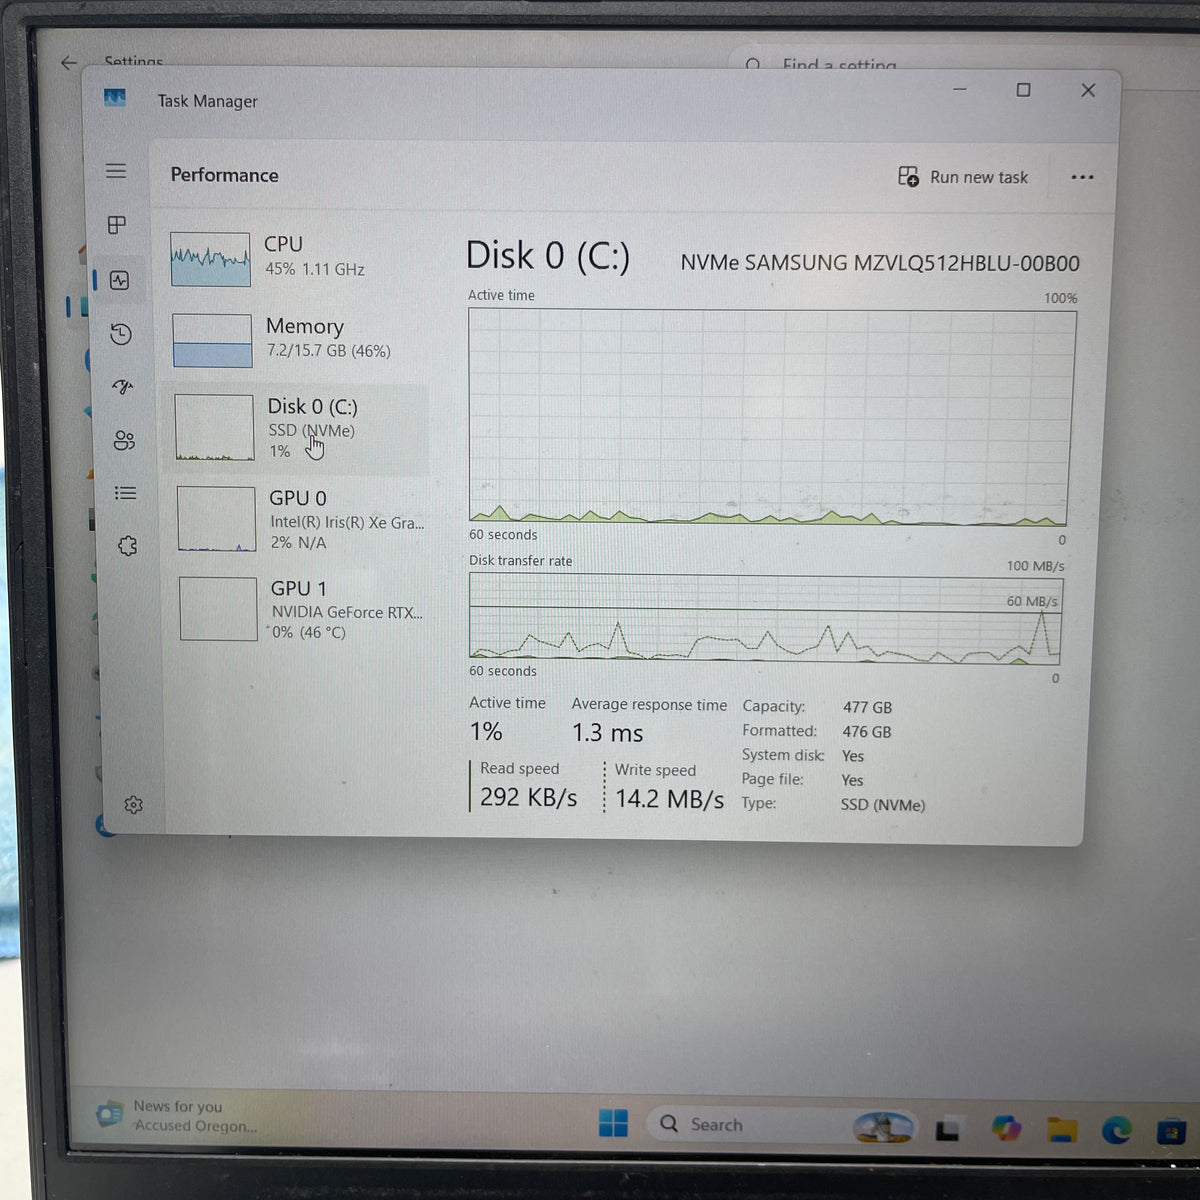Viewport: 1200px width, 1200px height.
Task: Click the 292 KB/s read speed value
Action: click(x=528, y=797)
